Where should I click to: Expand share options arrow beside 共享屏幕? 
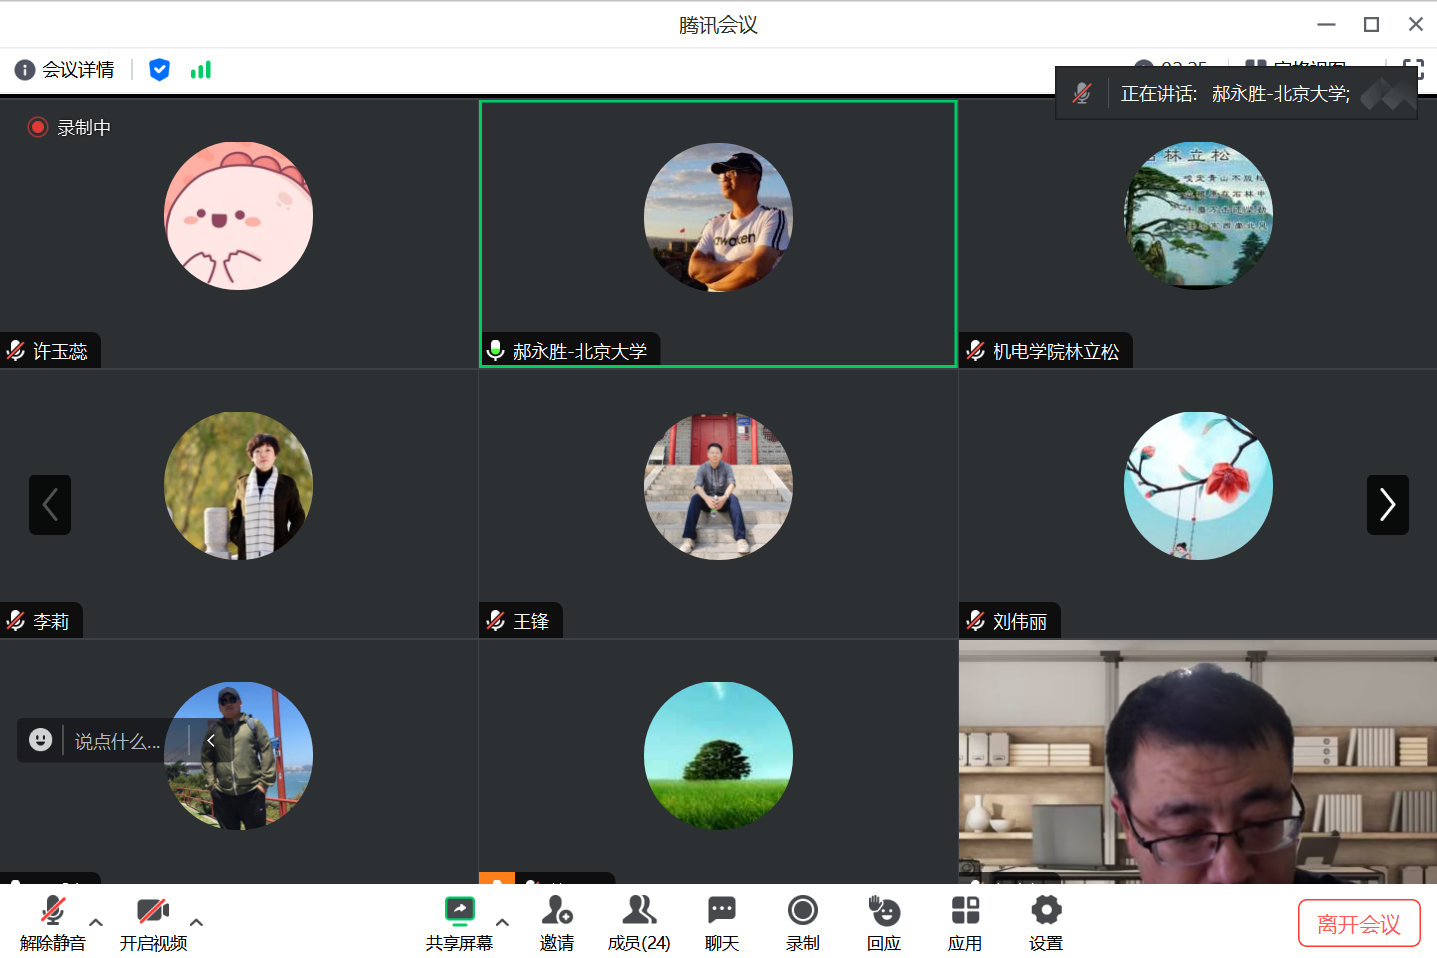tap(502, 922)
